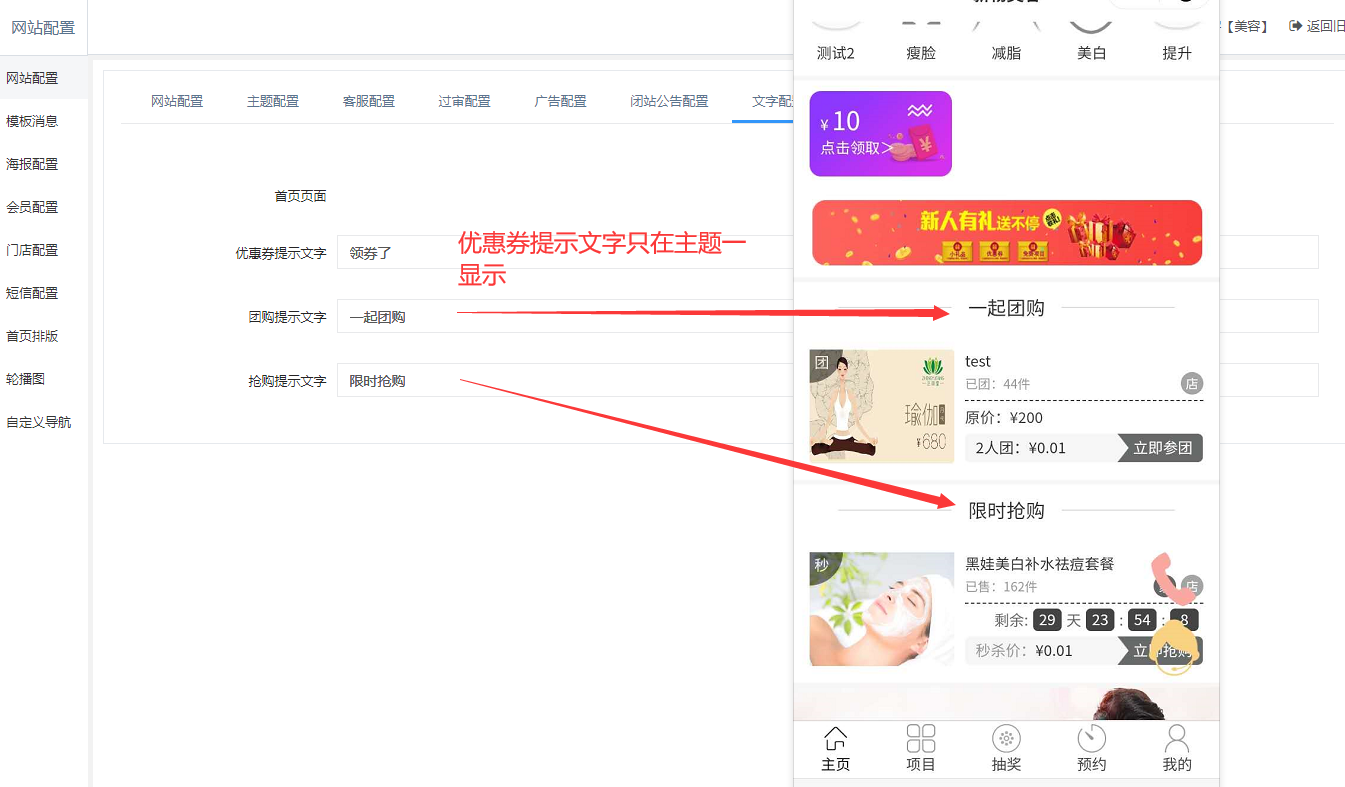Click the 黑娃美白补水祛痘套餐 product title
Screen dimensions: 1345x787
(1040, 564)
